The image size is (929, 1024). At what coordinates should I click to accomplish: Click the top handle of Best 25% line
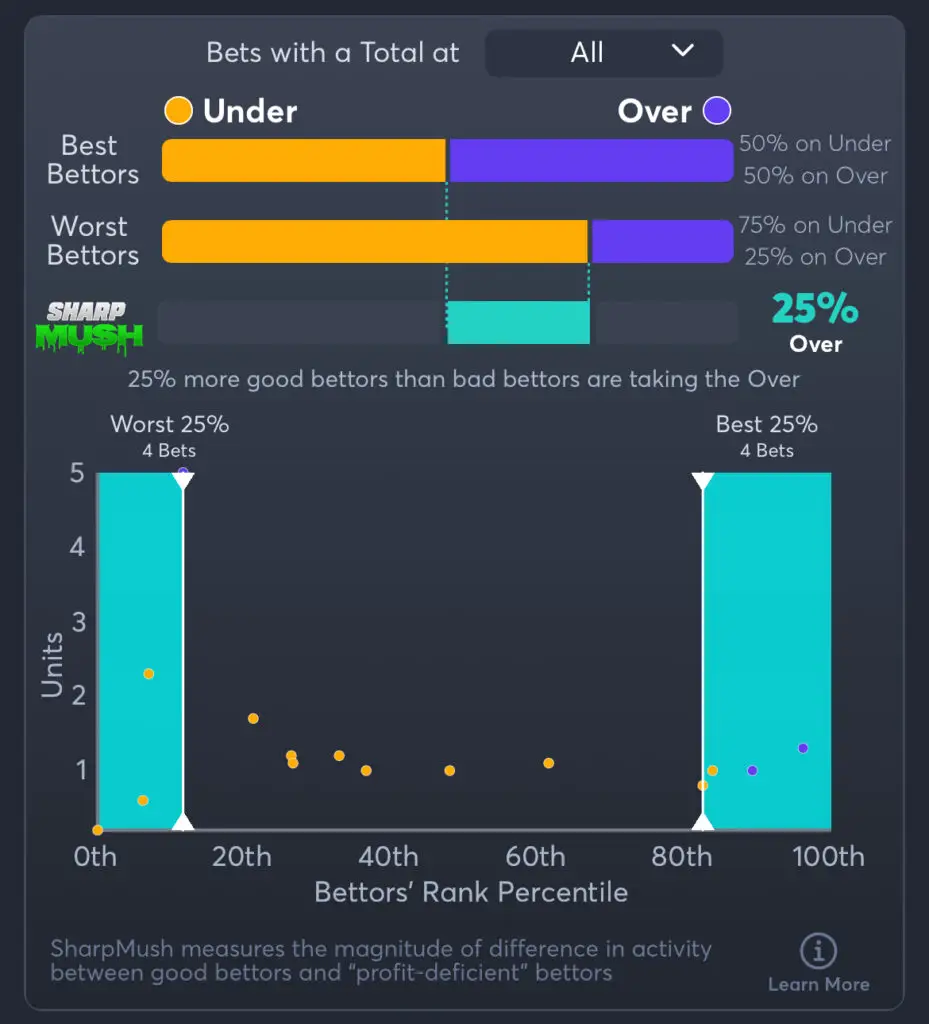point(703,480)
